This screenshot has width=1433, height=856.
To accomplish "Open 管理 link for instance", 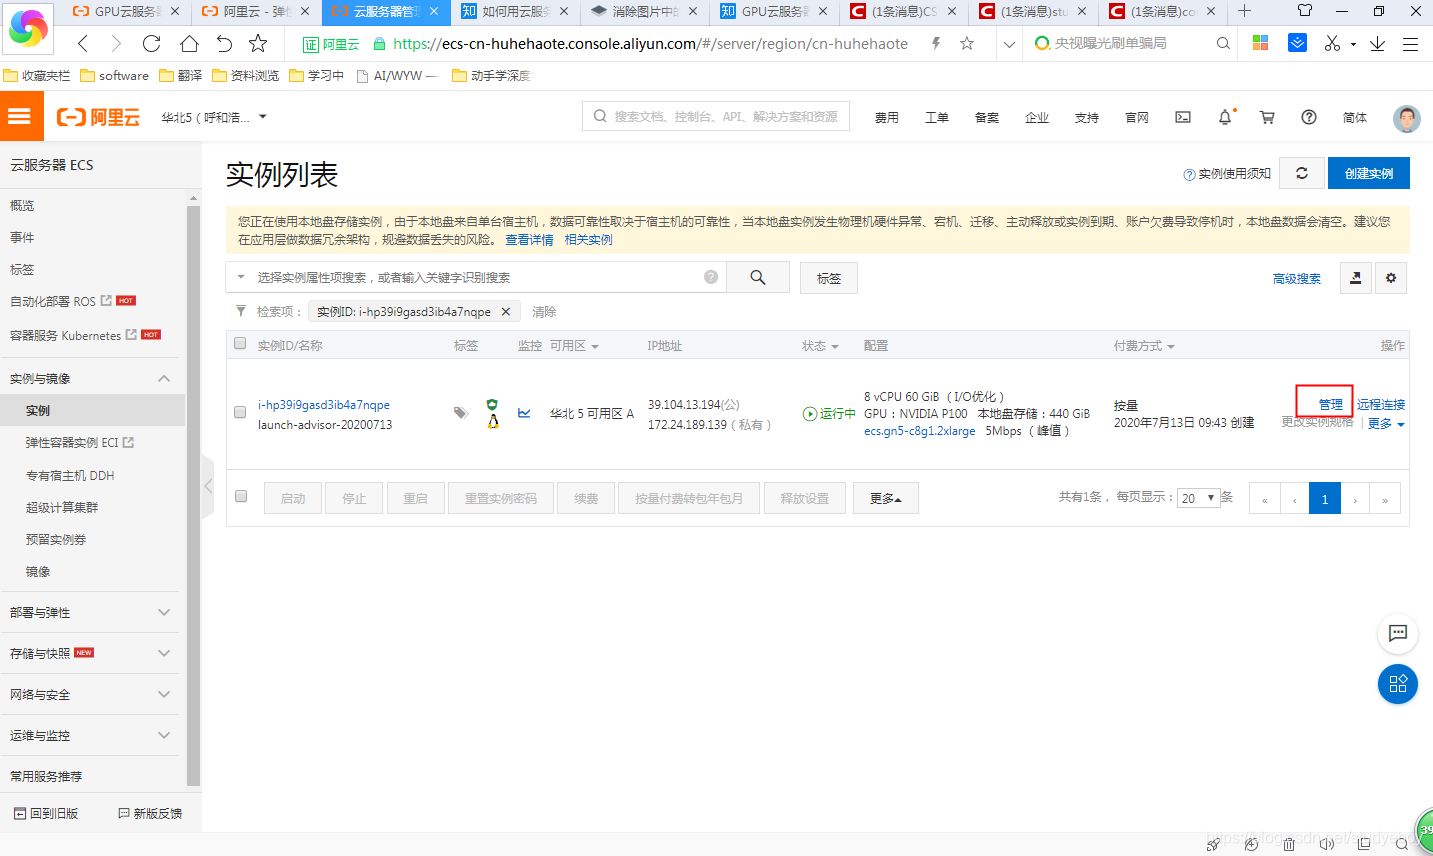I will click(x=1331, y=404).
